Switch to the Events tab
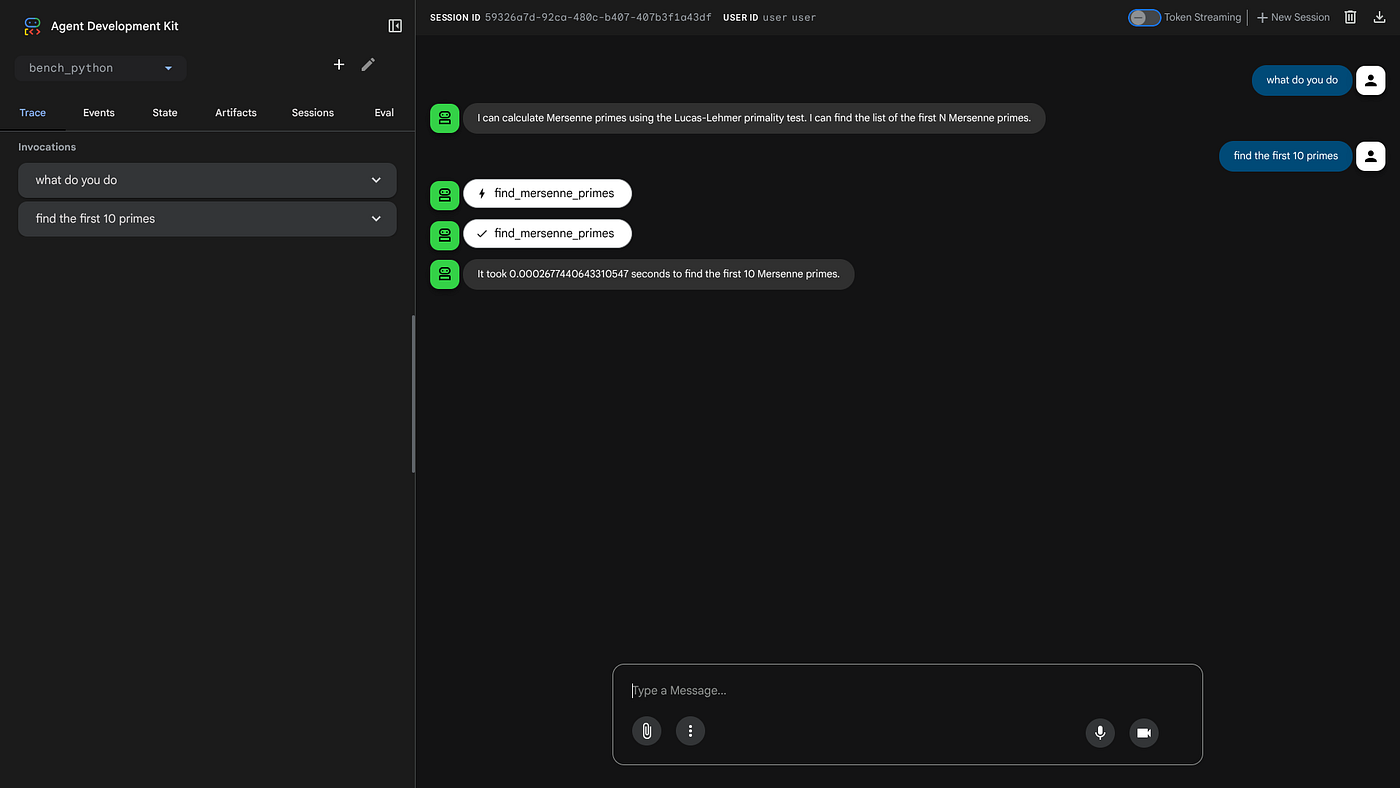This screenshot has width=1400, height=788. (99, 113)
